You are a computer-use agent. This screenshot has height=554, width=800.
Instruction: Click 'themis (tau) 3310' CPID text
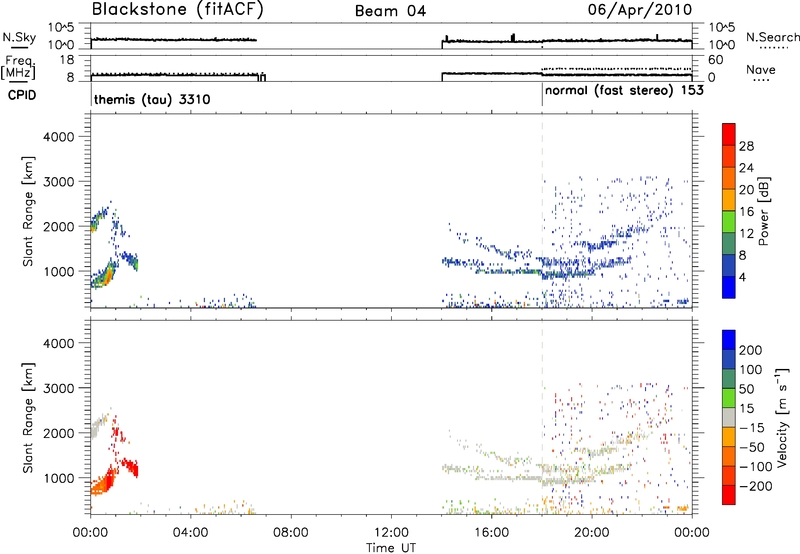tap(152, 99)
